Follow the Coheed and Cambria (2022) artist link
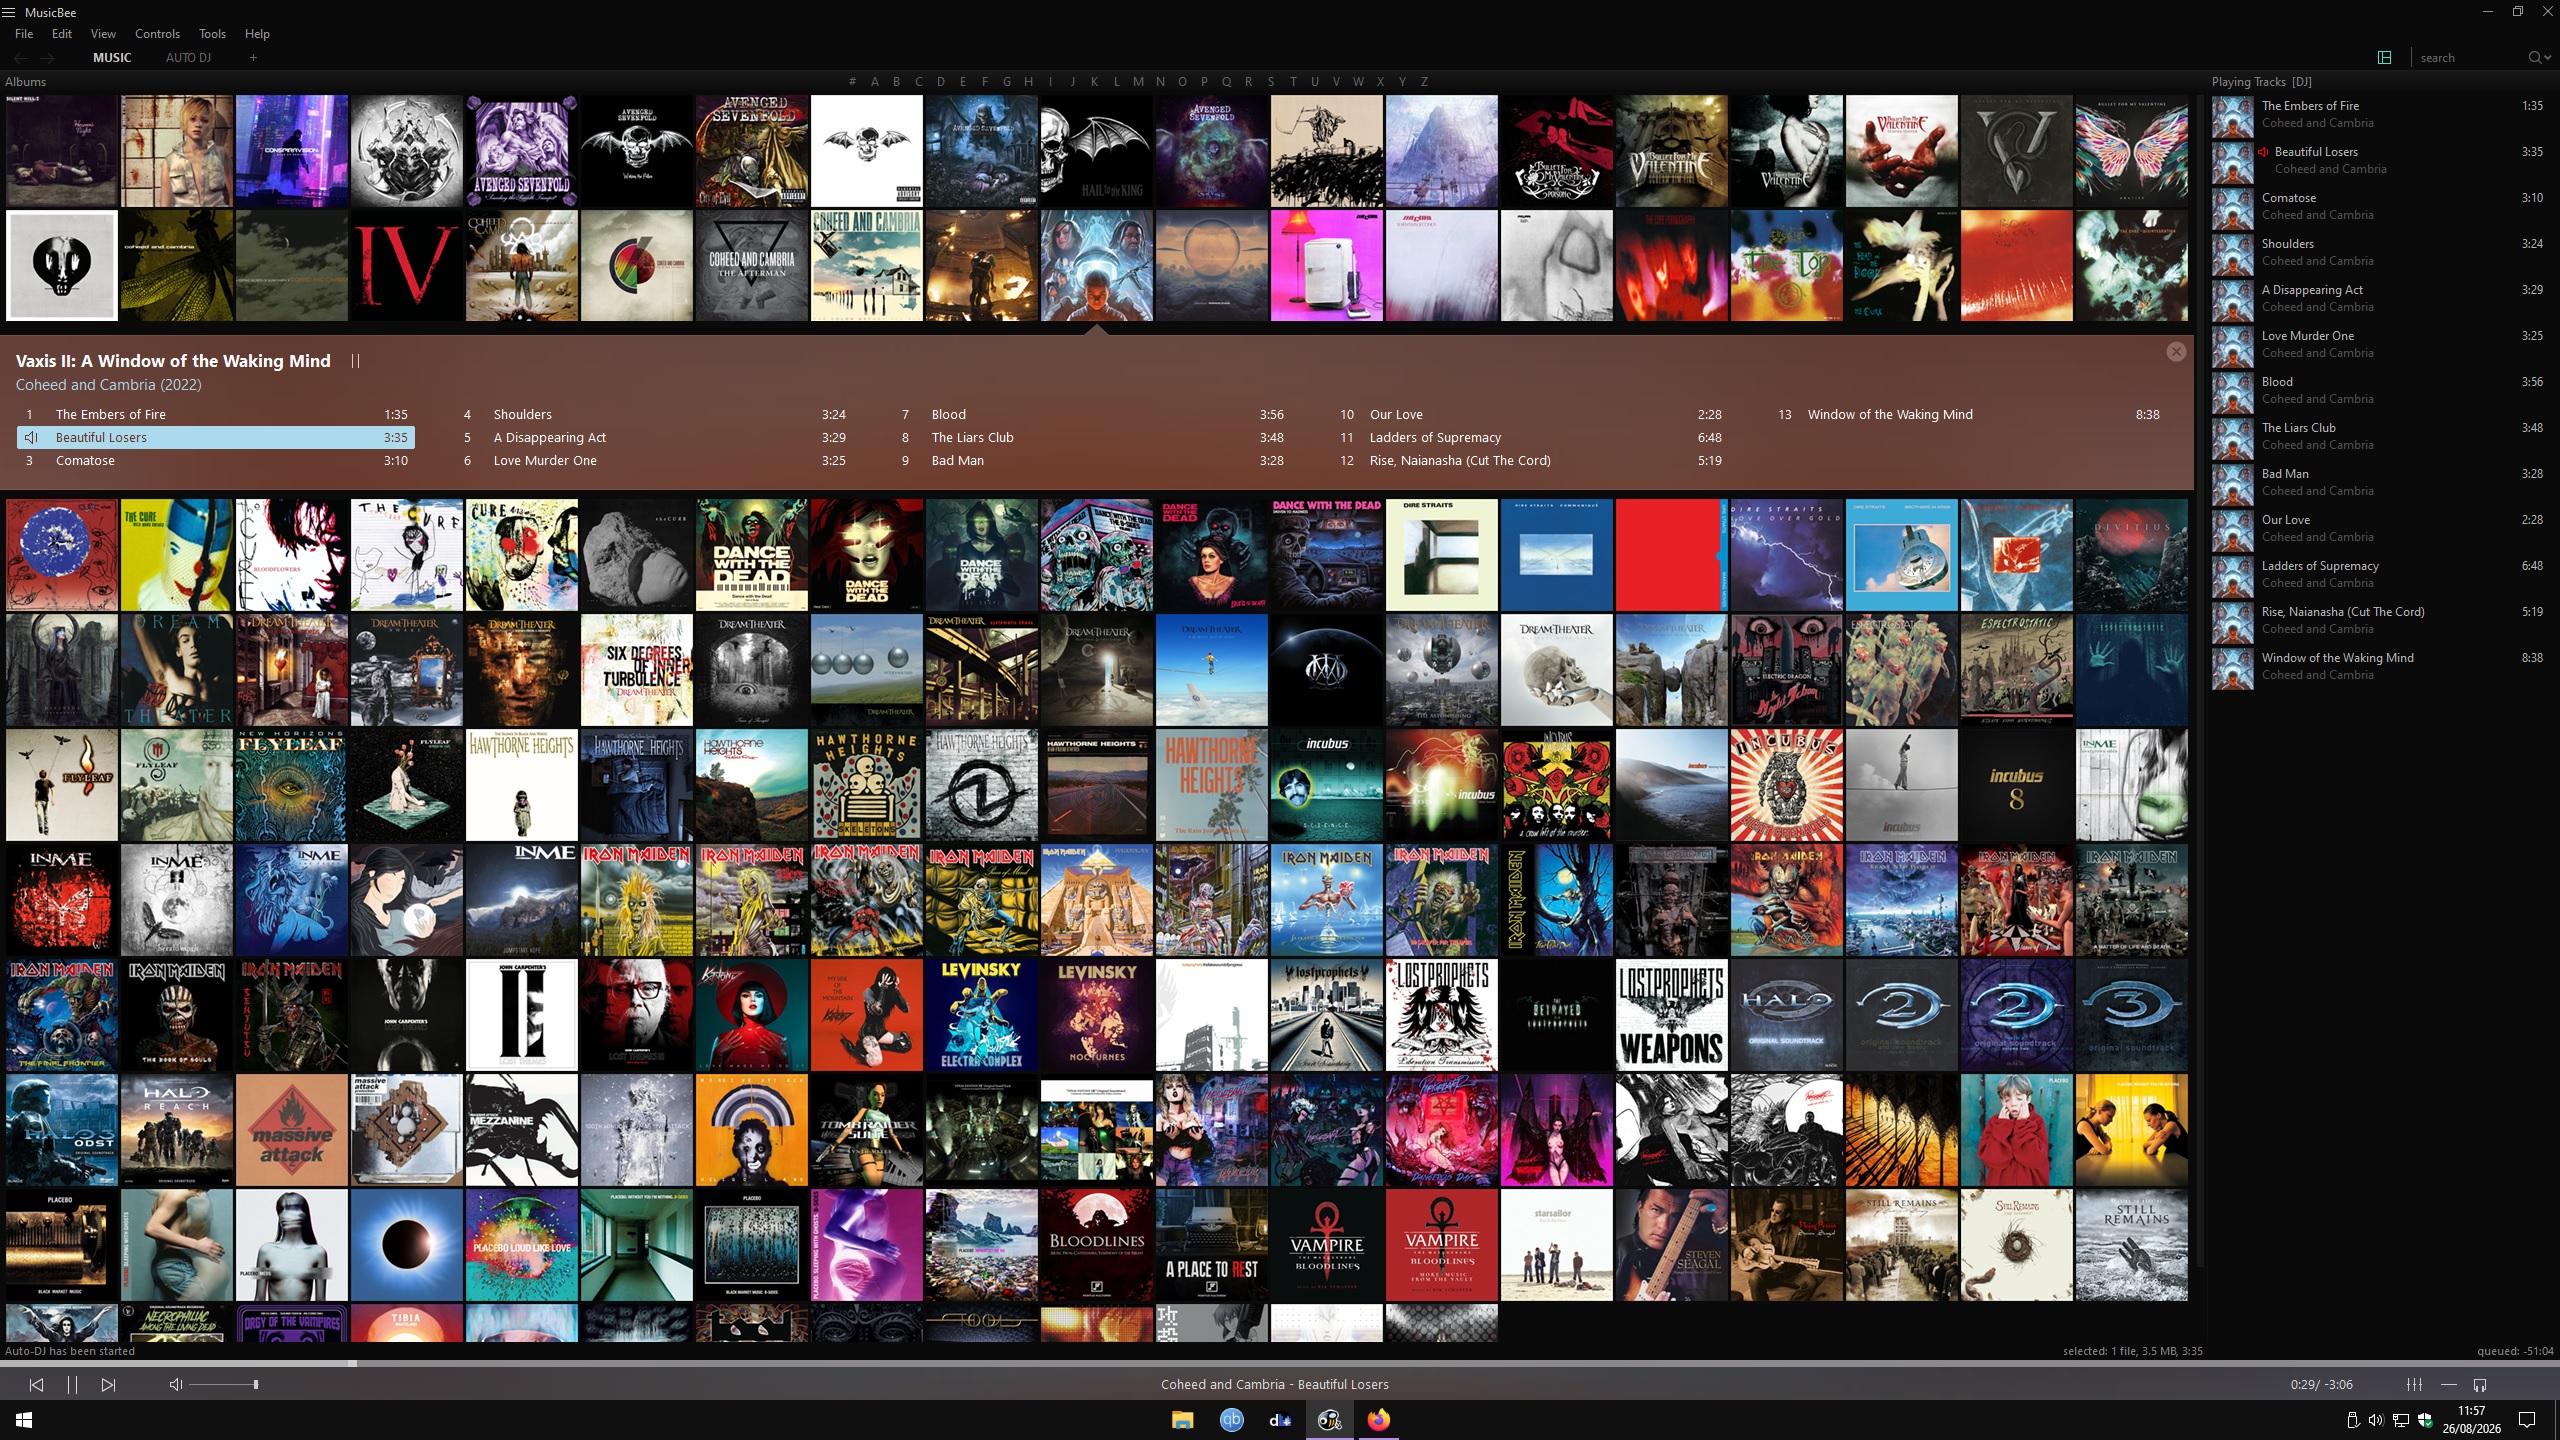This screenshot has height=1440, width=2560. (x=108, y=385)
